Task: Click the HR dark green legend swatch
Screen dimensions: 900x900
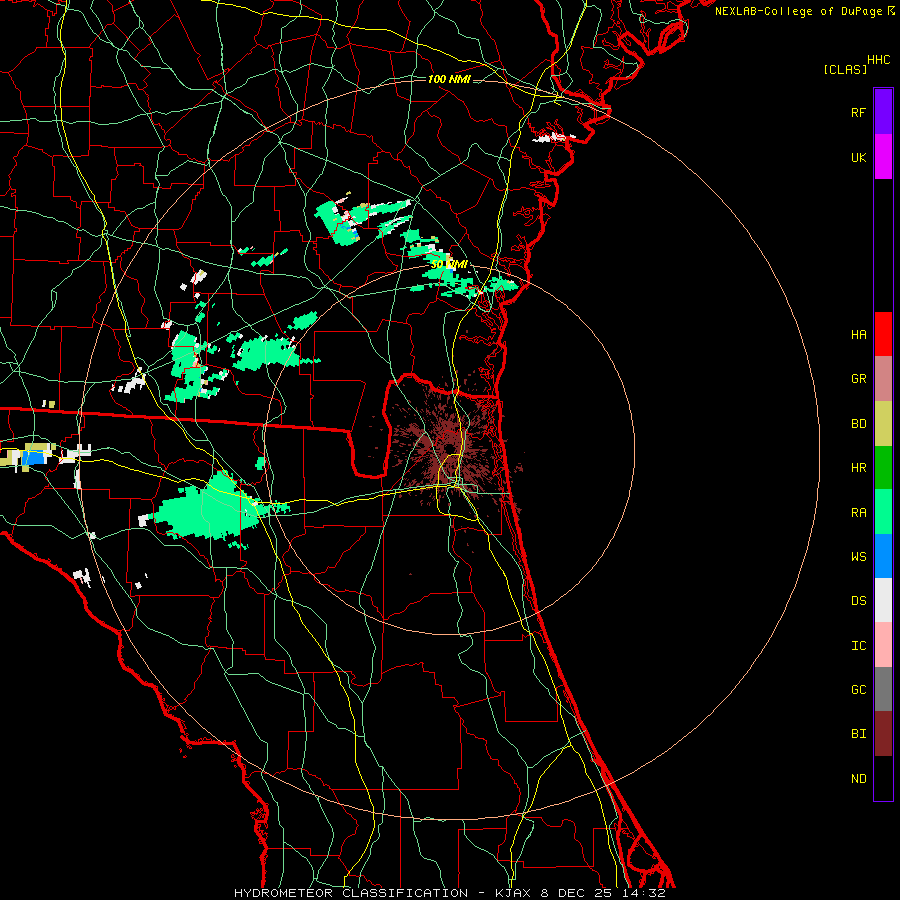Action: [x=883, y=468]
